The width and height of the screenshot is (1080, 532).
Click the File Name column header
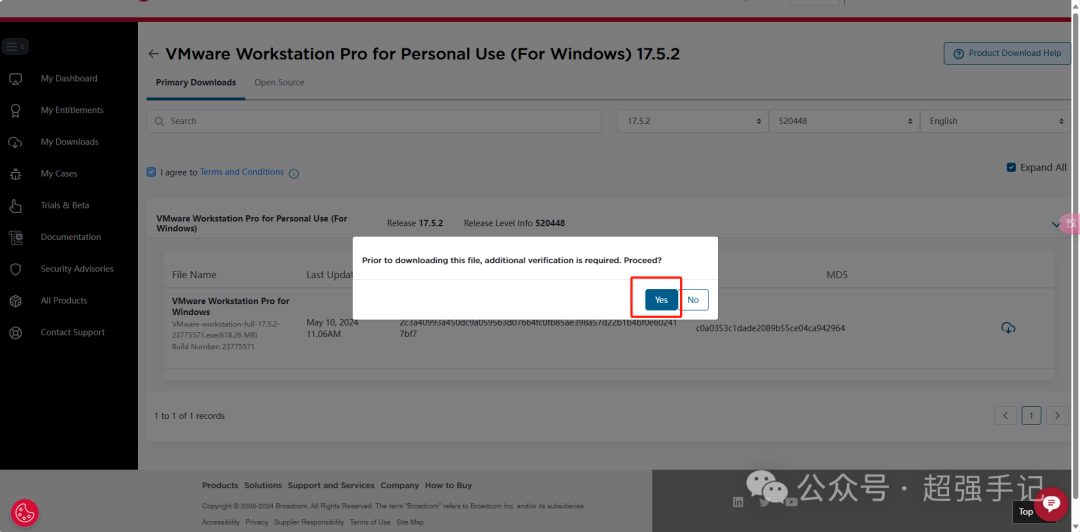[x=194, y=275]
